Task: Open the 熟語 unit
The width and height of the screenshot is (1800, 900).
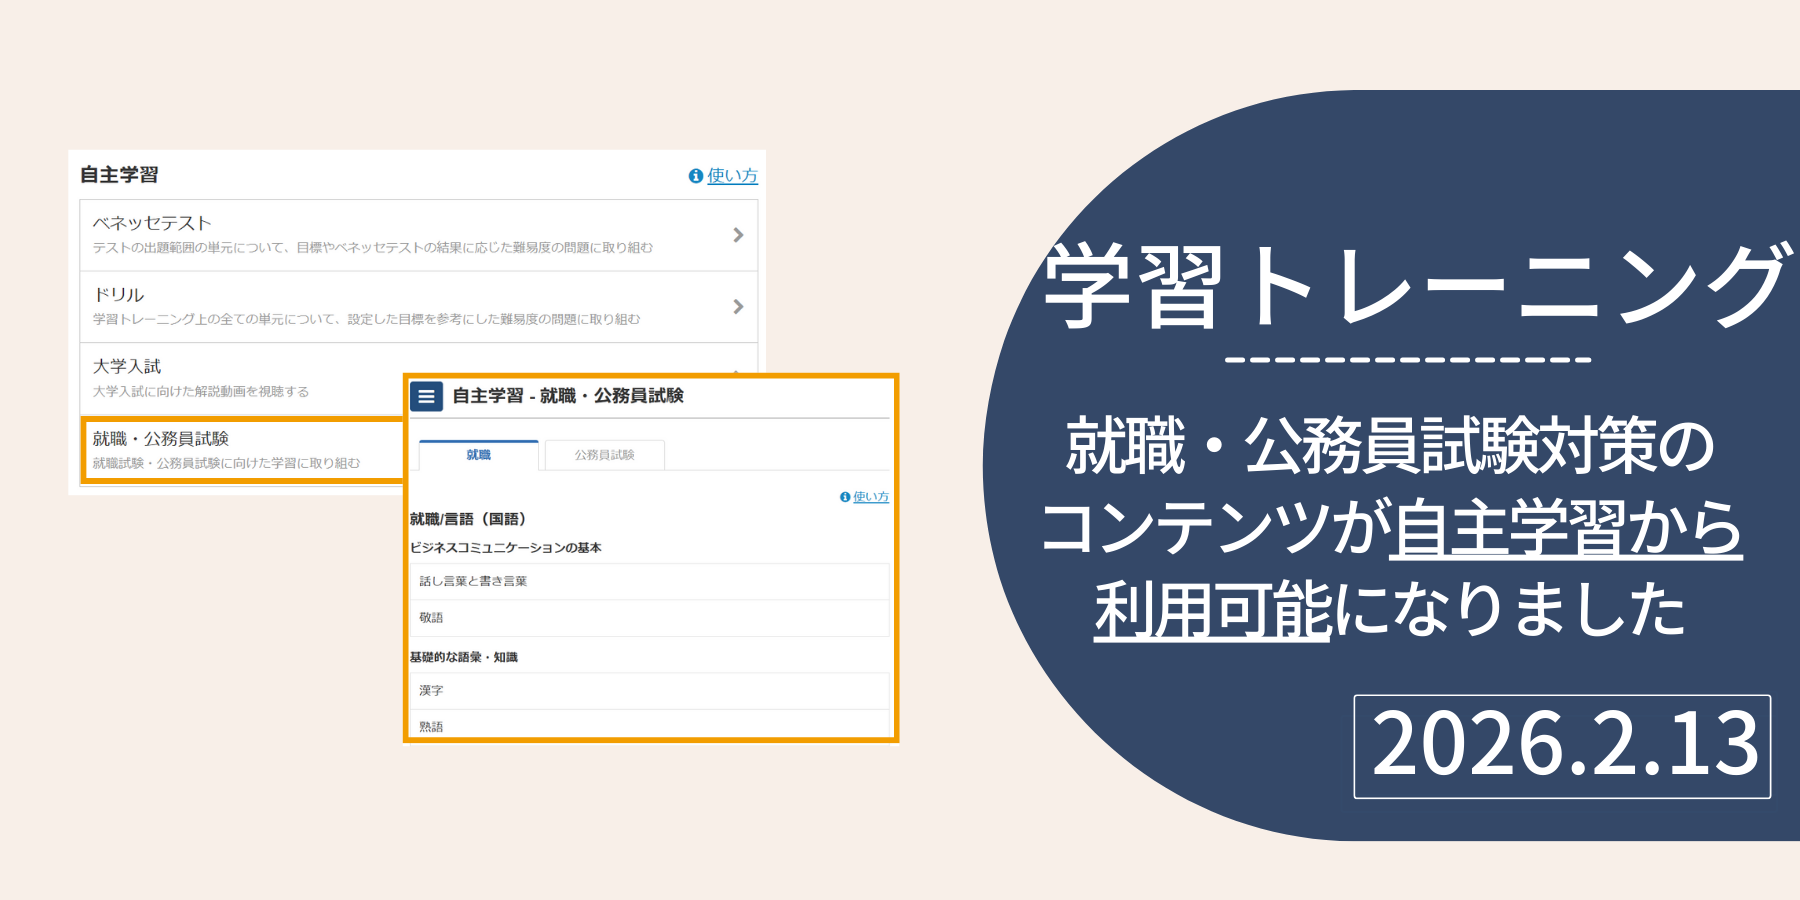Action: tap(649, 724)
